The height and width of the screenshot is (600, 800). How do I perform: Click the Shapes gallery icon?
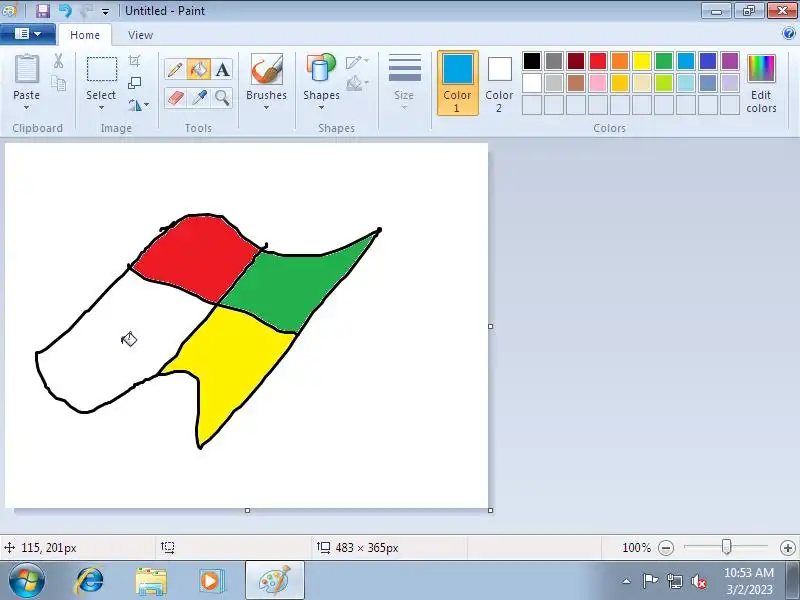[320, 68]
